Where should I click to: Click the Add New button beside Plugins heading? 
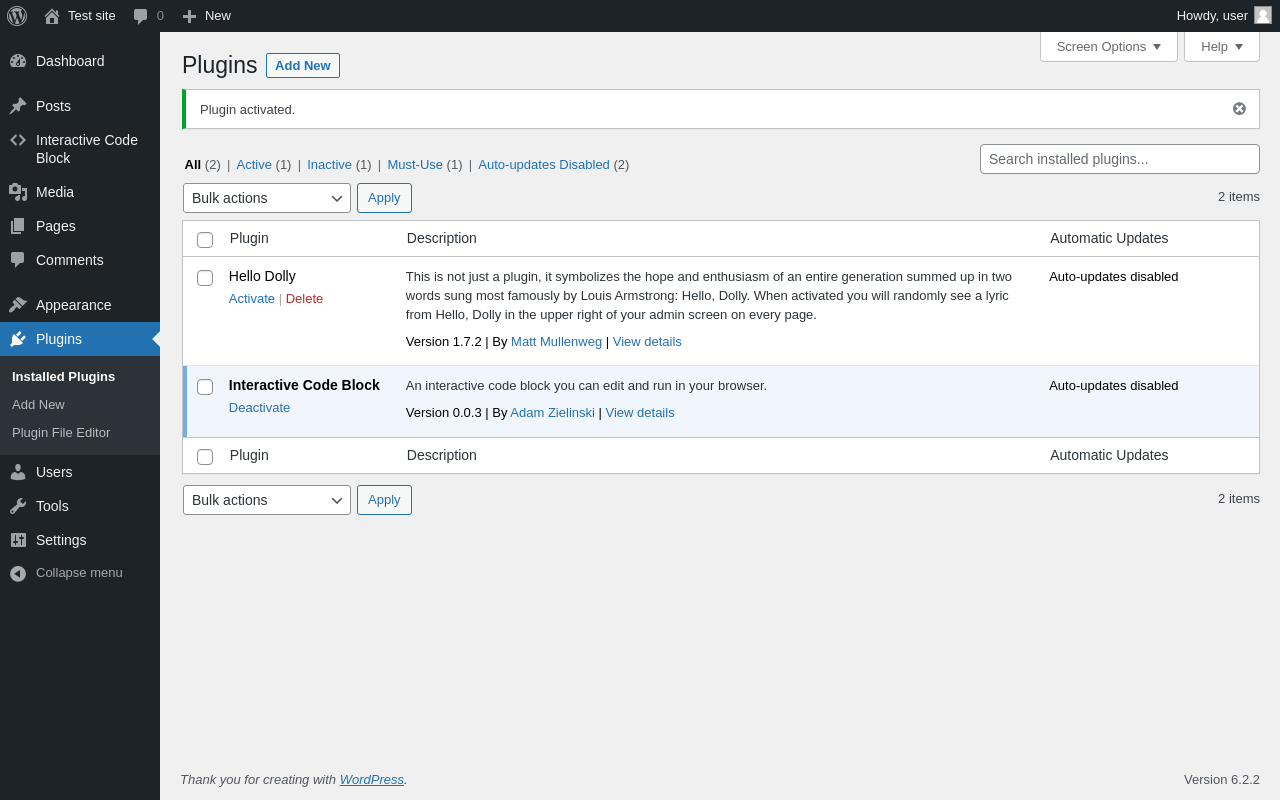pos(303,66)
